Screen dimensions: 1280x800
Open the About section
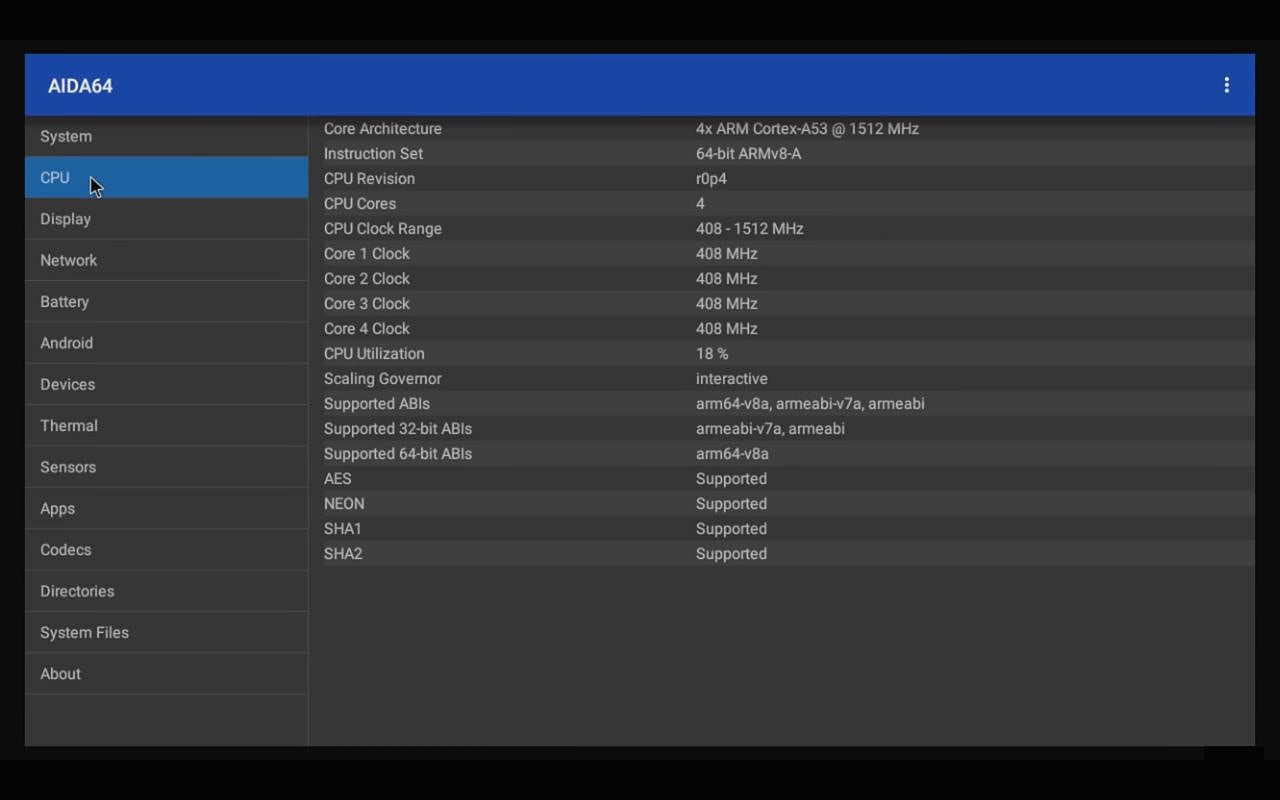[166, 674]
